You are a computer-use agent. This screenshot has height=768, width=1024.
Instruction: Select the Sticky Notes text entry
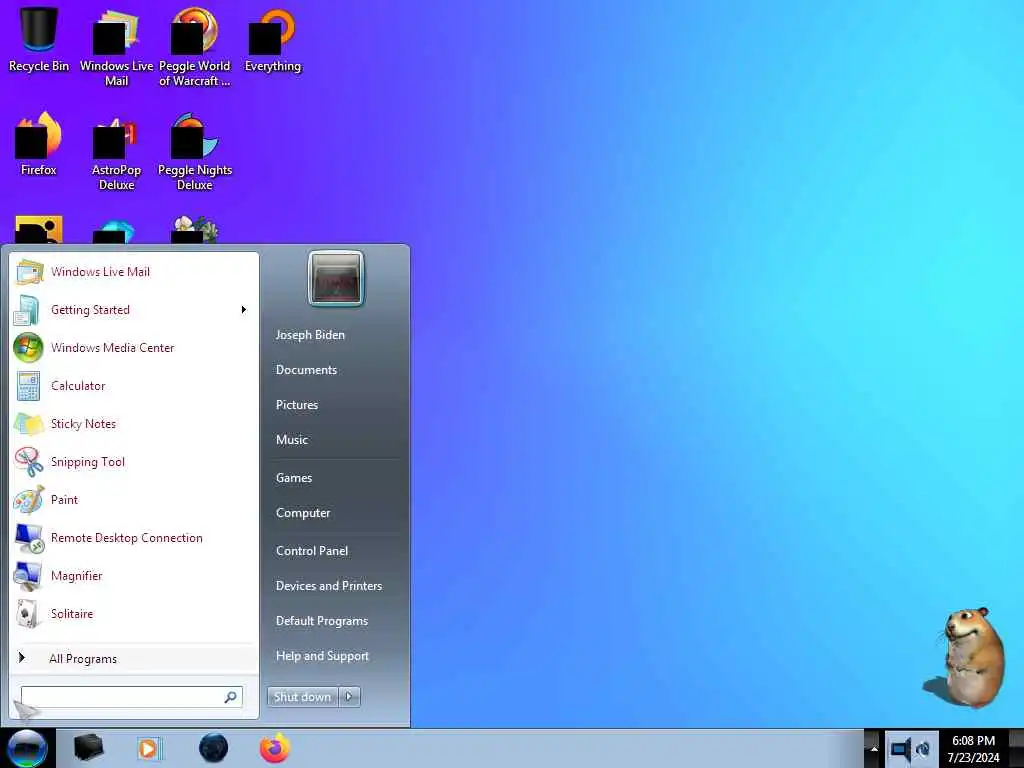pyautogui.click(x=84, y=424)
